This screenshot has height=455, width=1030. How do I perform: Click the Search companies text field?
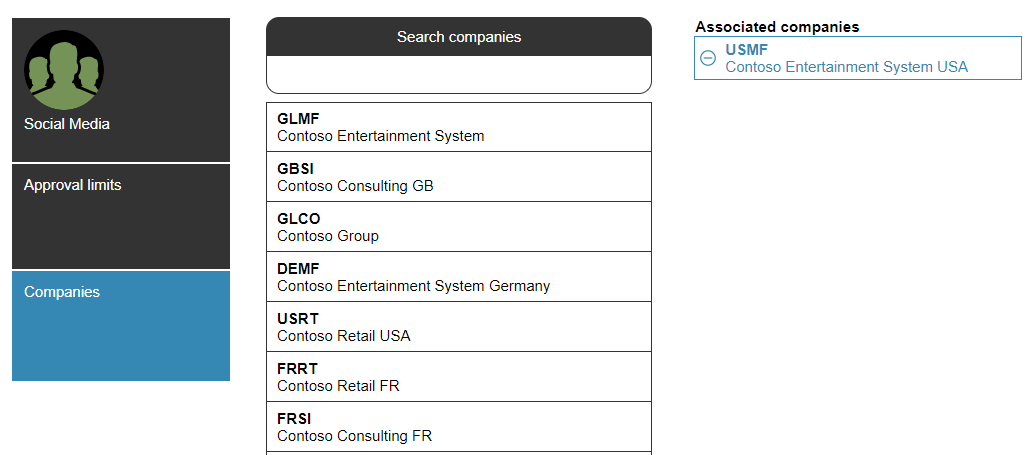pos(459,74)
